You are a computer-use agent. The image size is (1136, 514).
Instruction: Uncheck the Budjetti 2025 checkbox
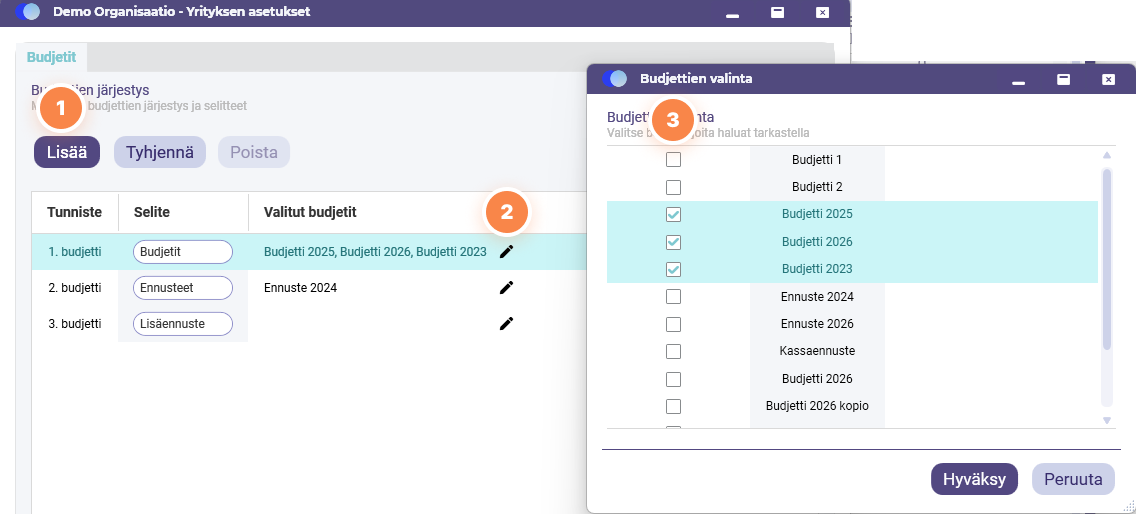pos(673,215)
